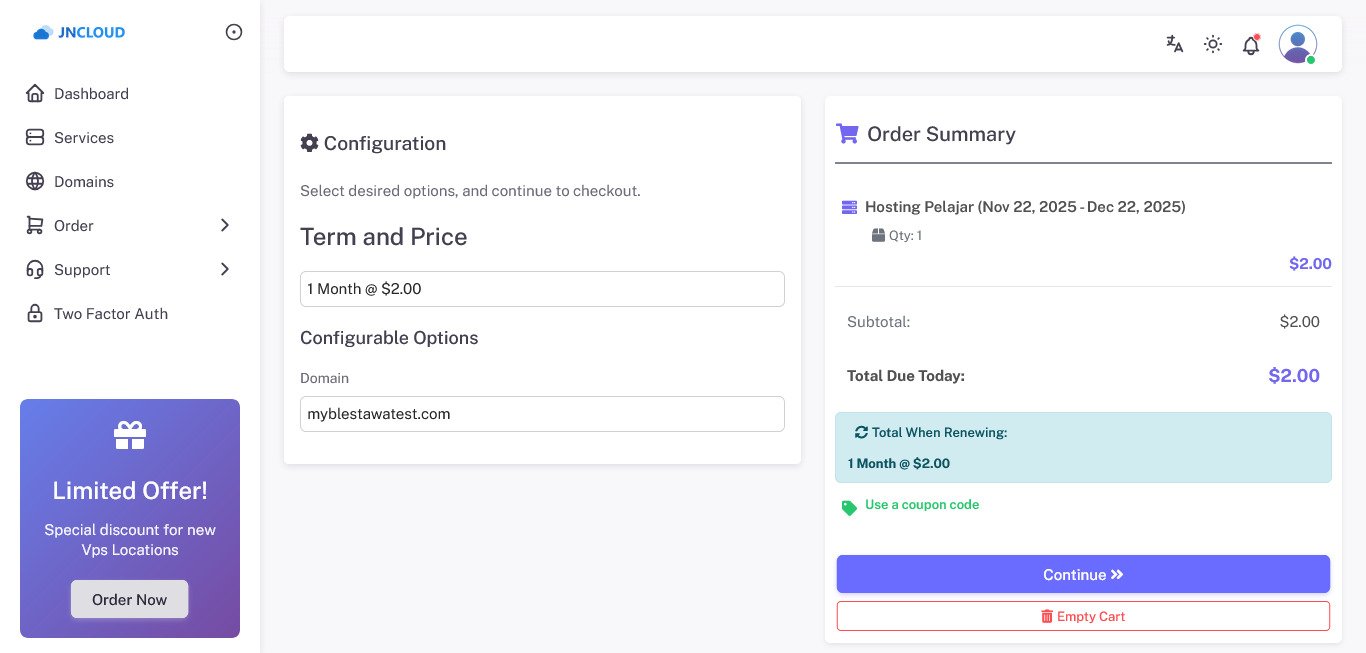Image resolution: width=1366 pixels, height=653 pixels.
Task: Open the Term and Price dropdown
Action: click(542, 289)
